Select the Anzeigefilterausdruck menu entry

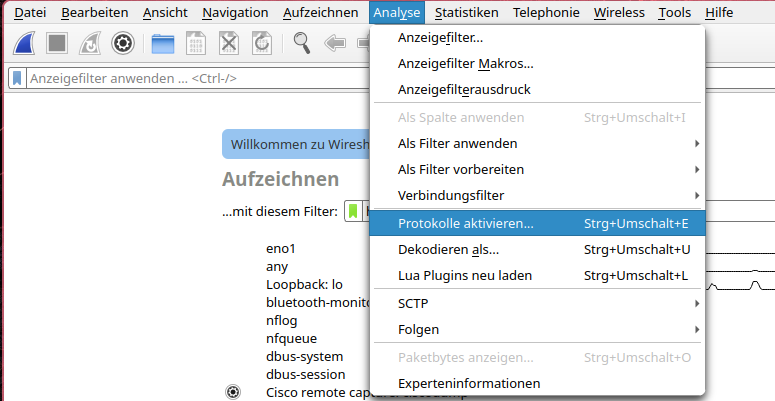tap(537, 89)
